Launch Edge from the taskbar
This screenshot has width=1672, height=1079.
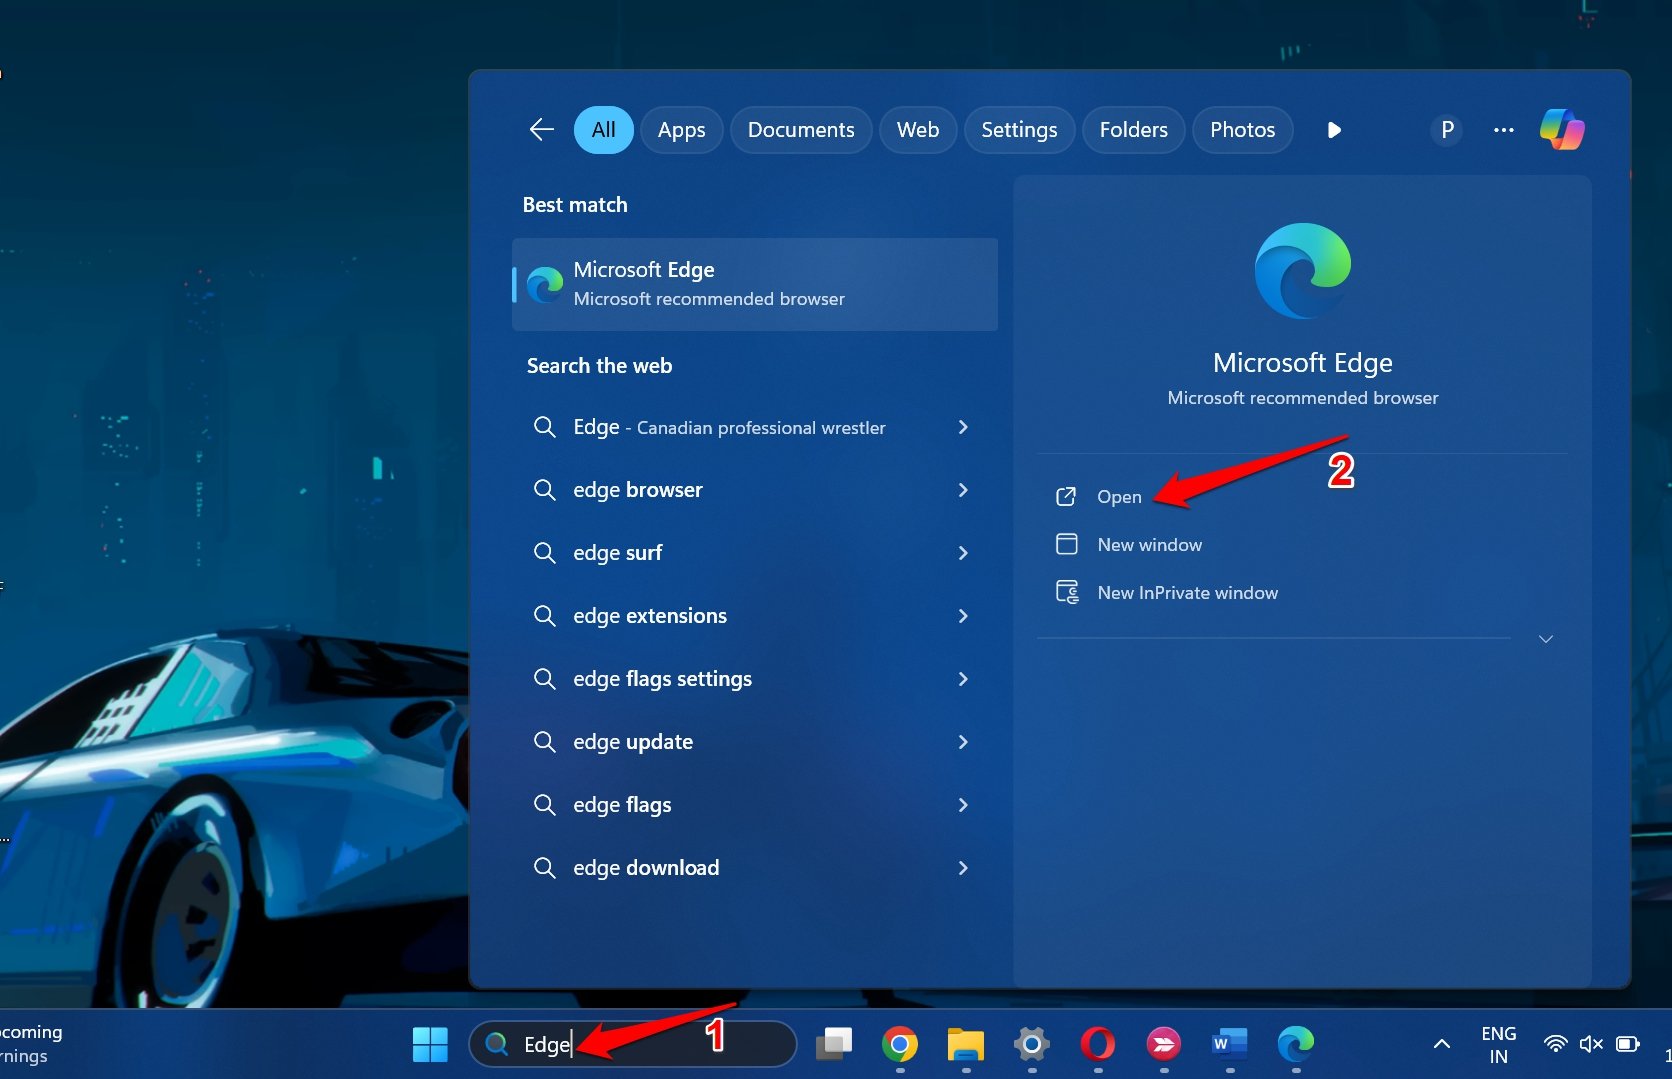pyautogui.click(x=1296, y=1045)
